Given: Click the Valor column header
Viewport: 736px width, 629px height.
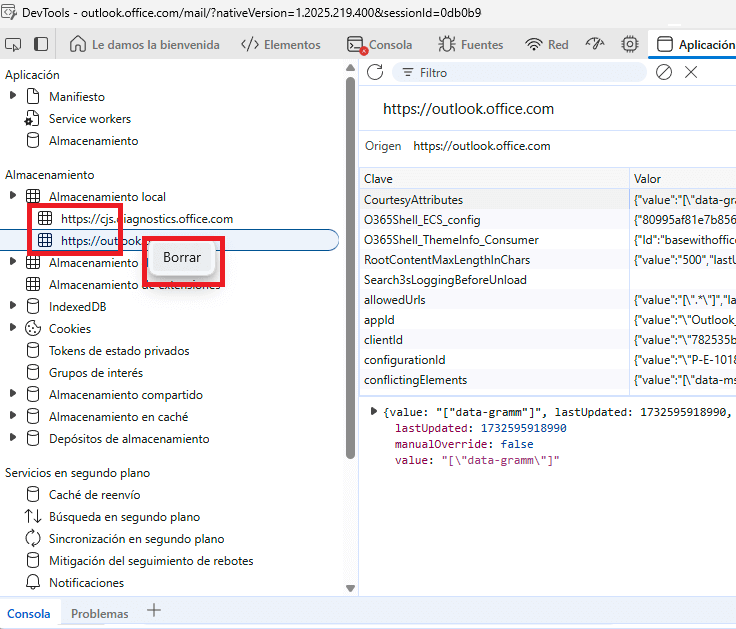Looking at the screenshot, I should click(683, 179).
